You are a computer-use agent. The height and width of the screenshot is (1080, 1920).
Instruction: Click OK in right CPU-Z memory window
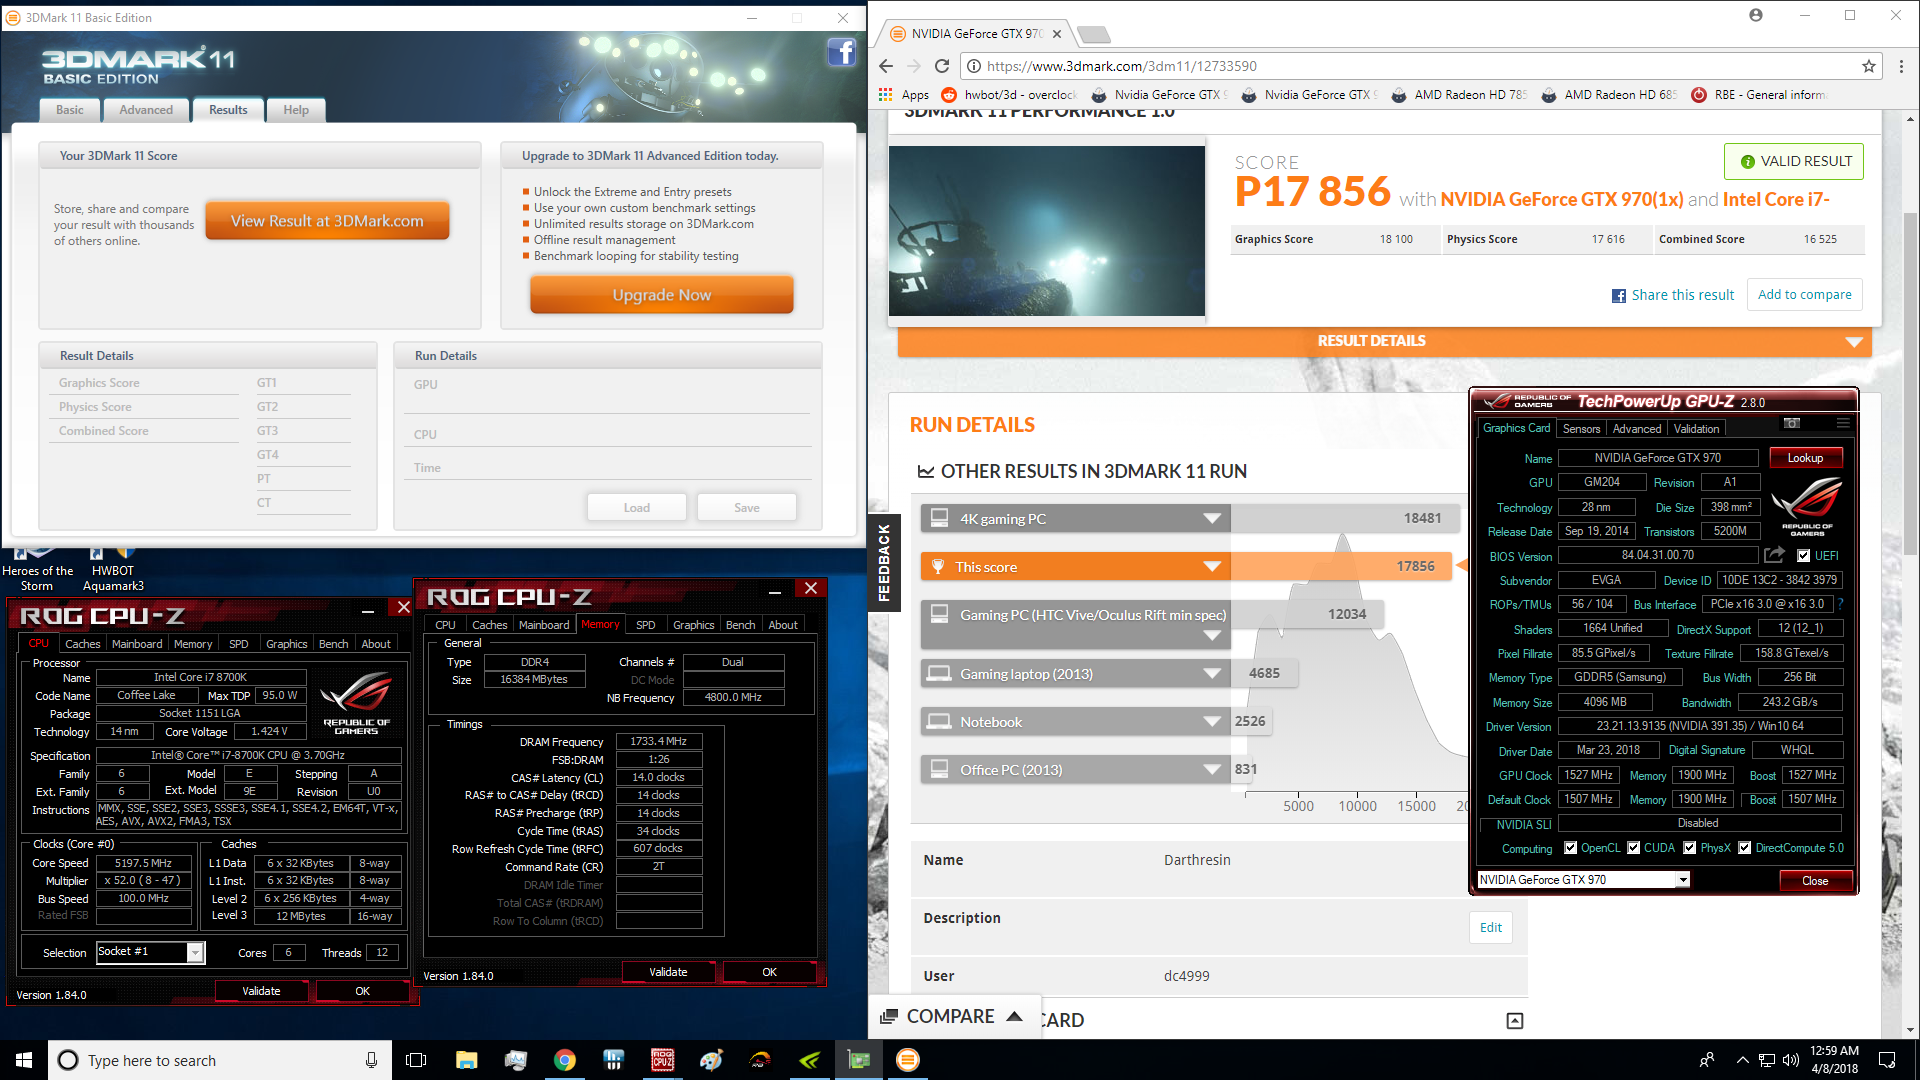(769, 972)
